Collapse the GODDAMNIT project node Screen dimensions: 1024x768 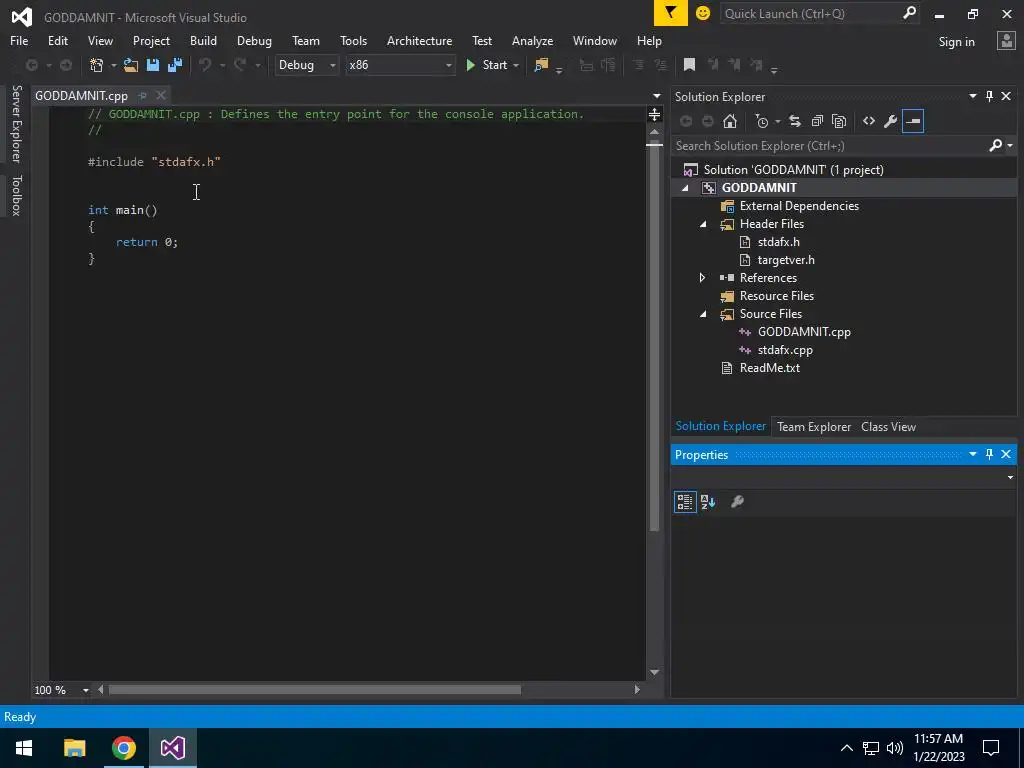point(685,188)
